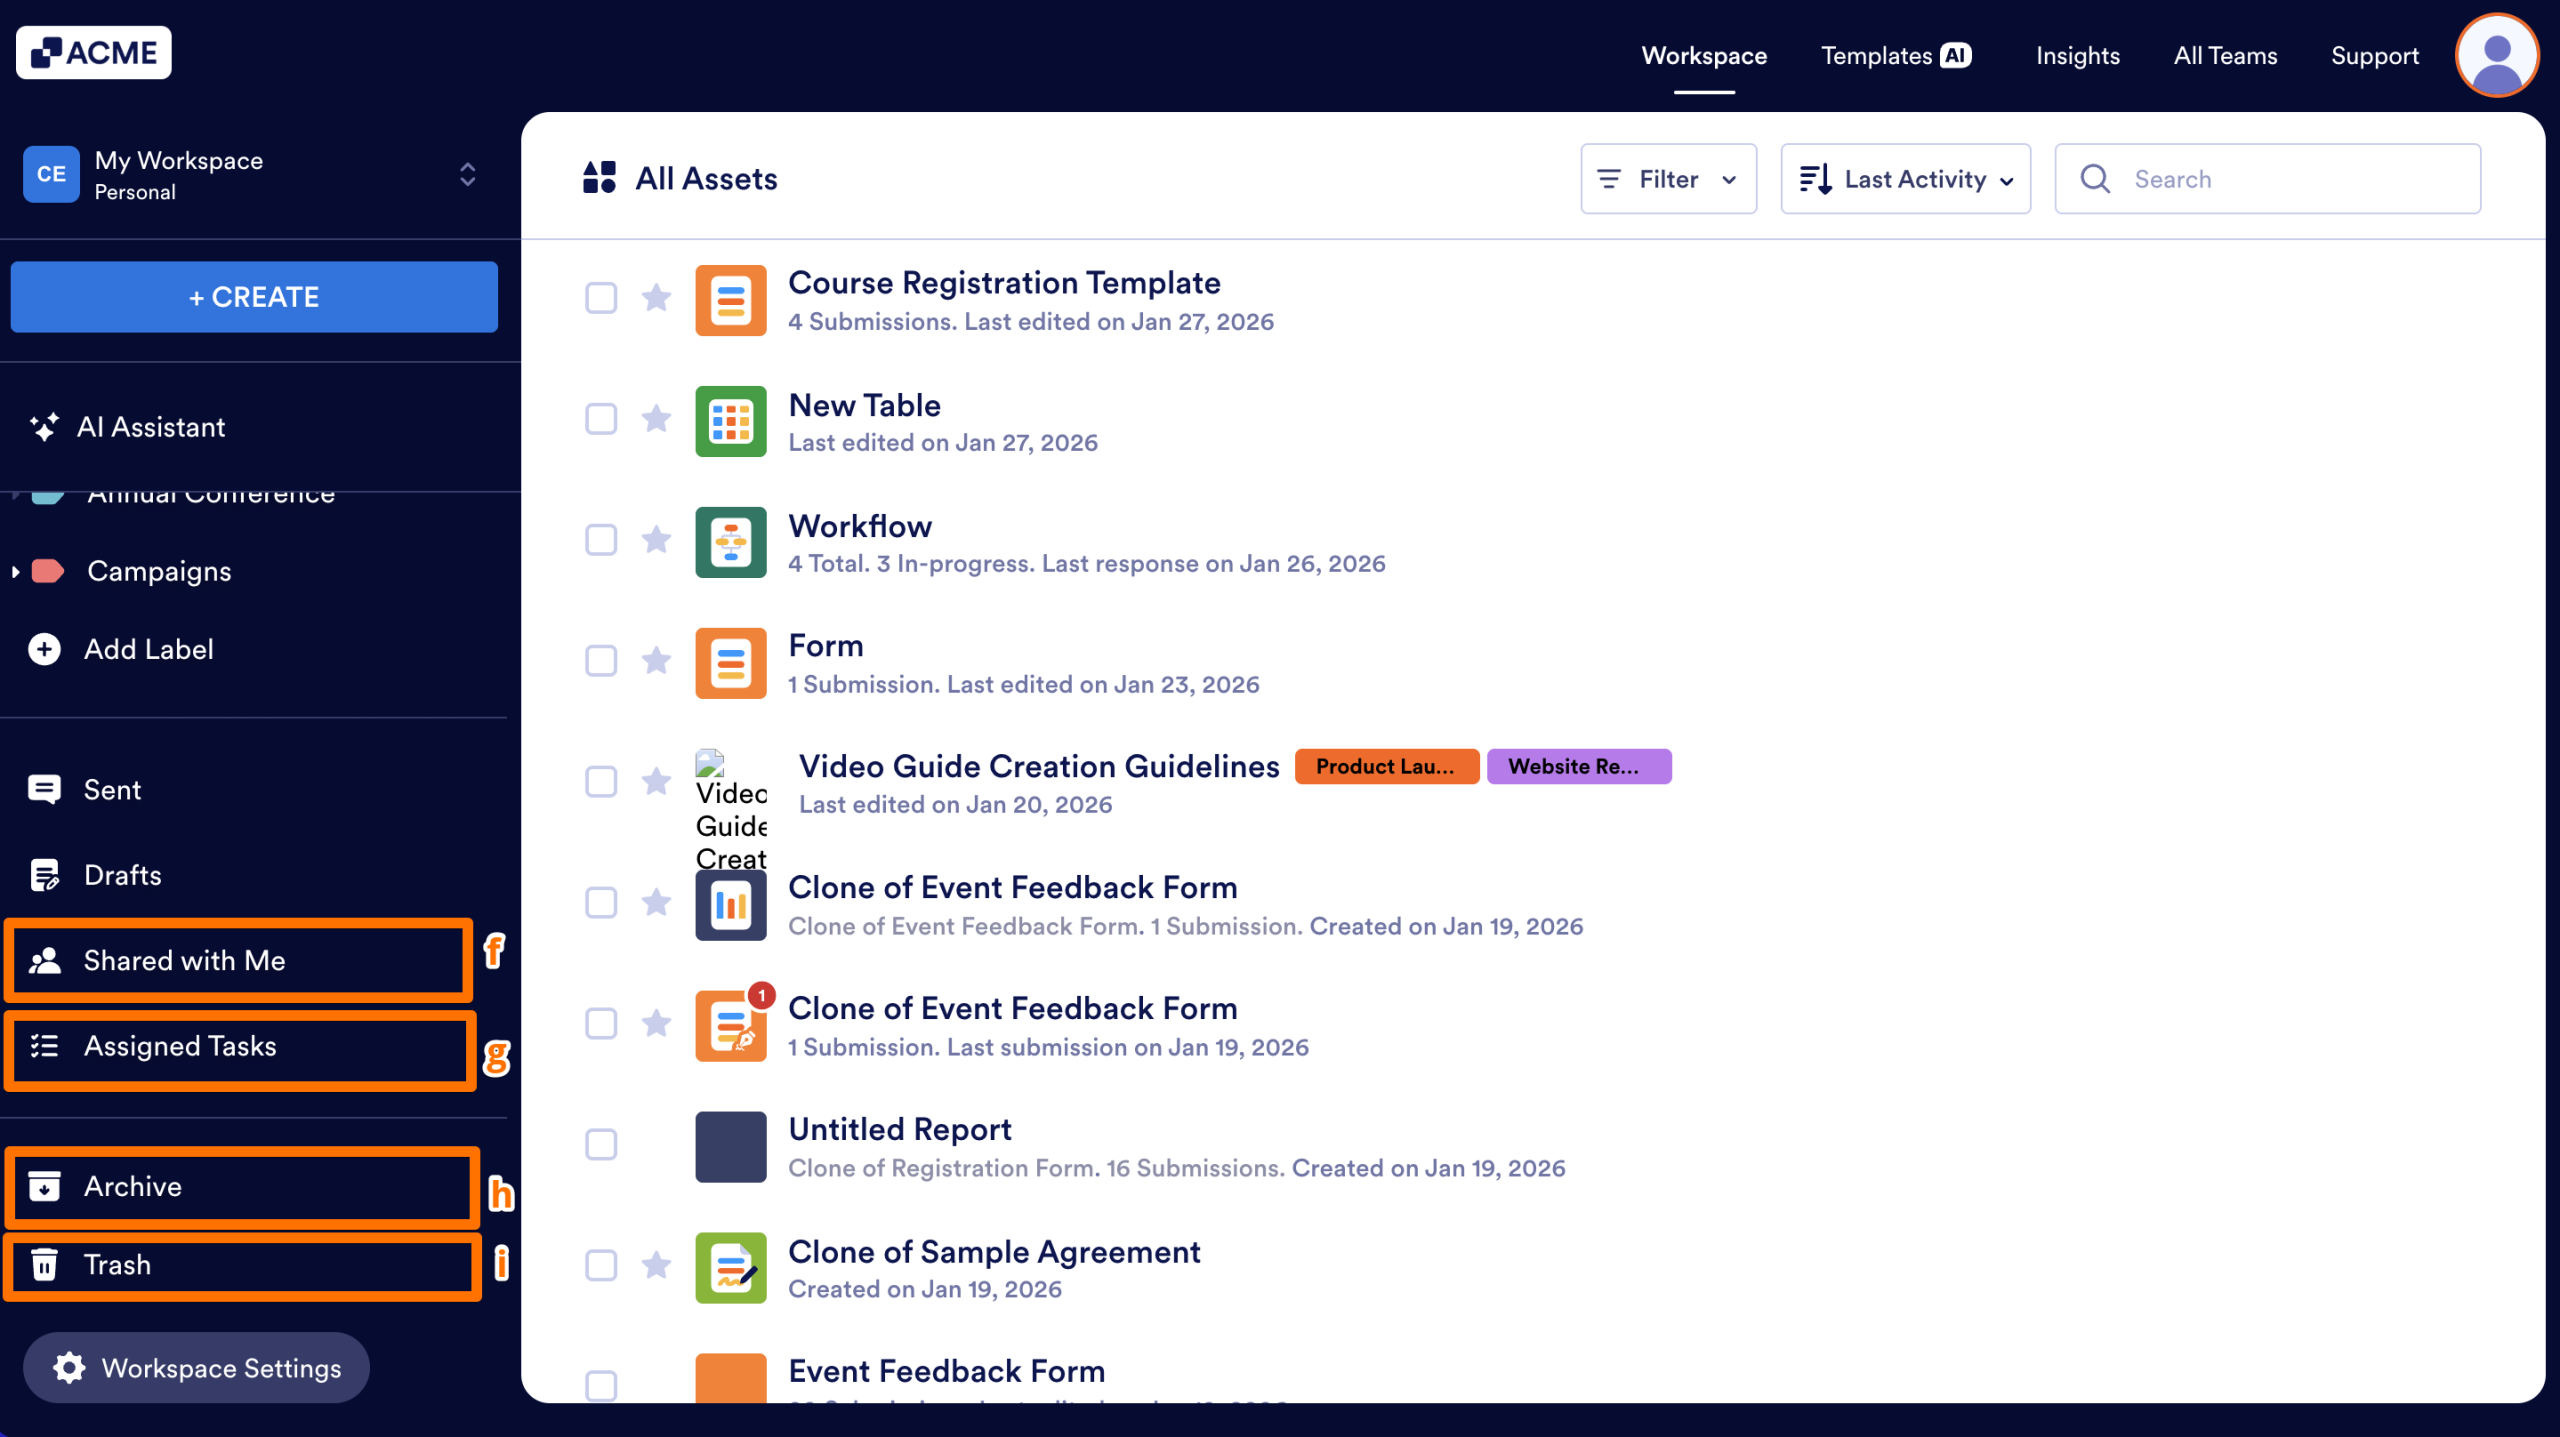Click the Product Lau... orange tag
The width and height of the screenshot is (2560, 1437).
click(x=1386, y=766)
